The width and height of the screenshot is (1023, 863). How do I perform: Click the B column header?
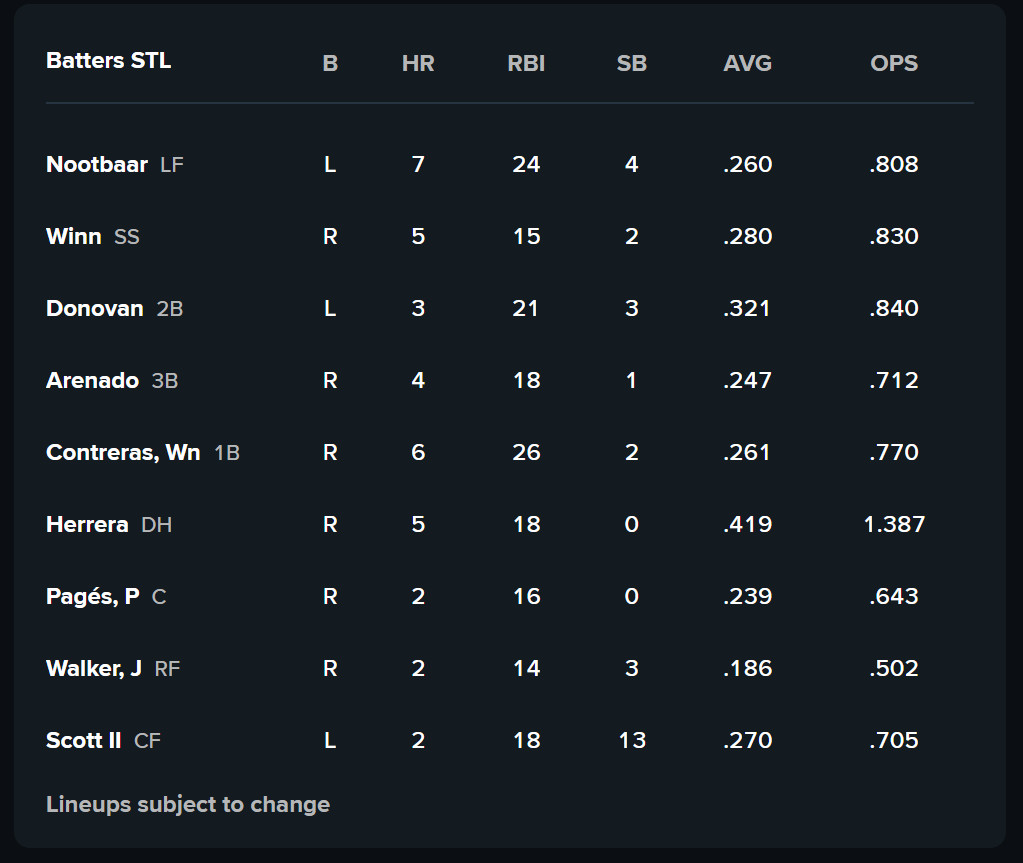(x=330, y=63)
